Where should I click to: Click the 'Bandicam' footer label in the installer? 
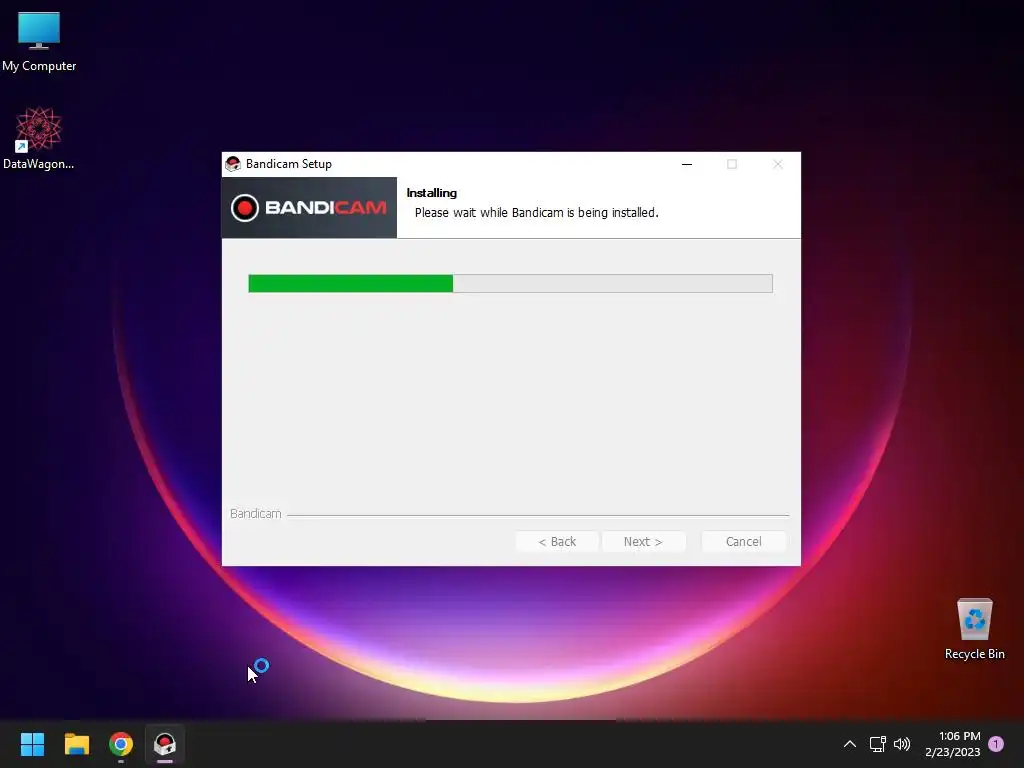click(255, 514)
